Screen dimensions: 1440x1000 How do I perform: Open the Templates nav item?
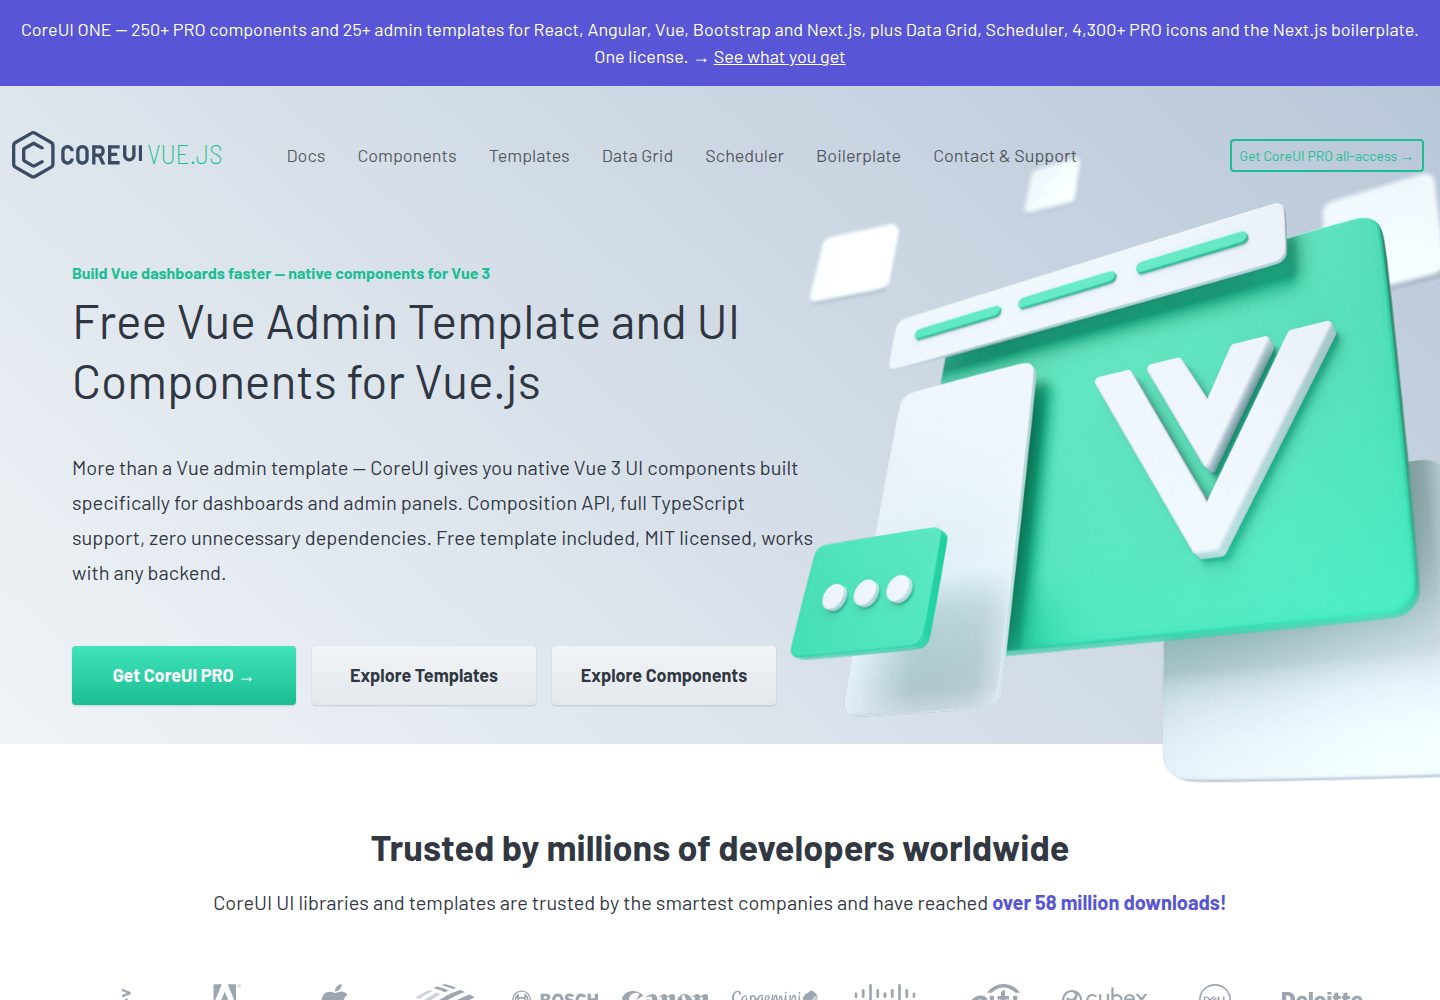click(x=529, y=156)
